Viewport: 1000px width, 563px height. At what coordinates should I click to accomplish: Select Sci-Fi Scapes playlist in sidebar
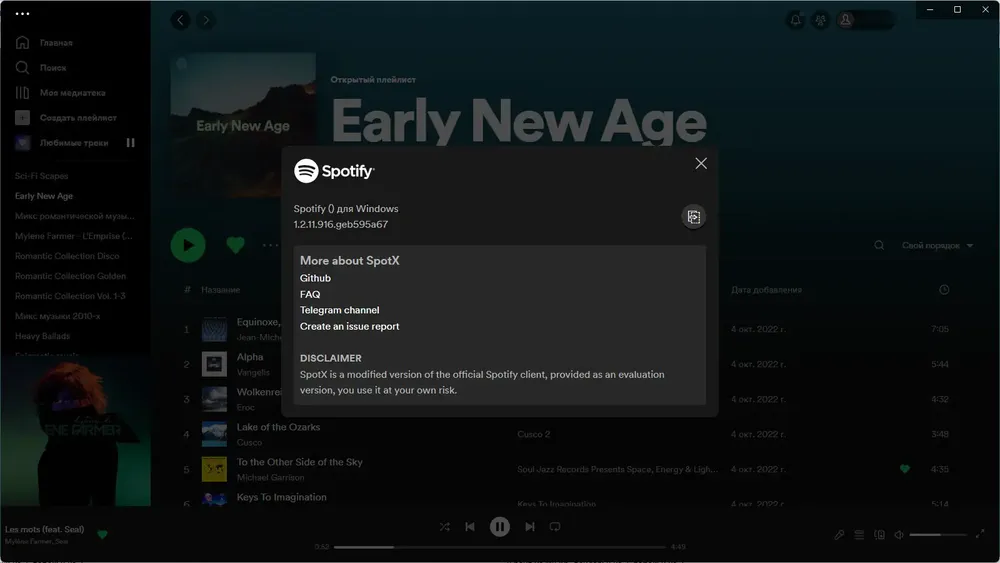pyautogui.click(x=41, y=176)
